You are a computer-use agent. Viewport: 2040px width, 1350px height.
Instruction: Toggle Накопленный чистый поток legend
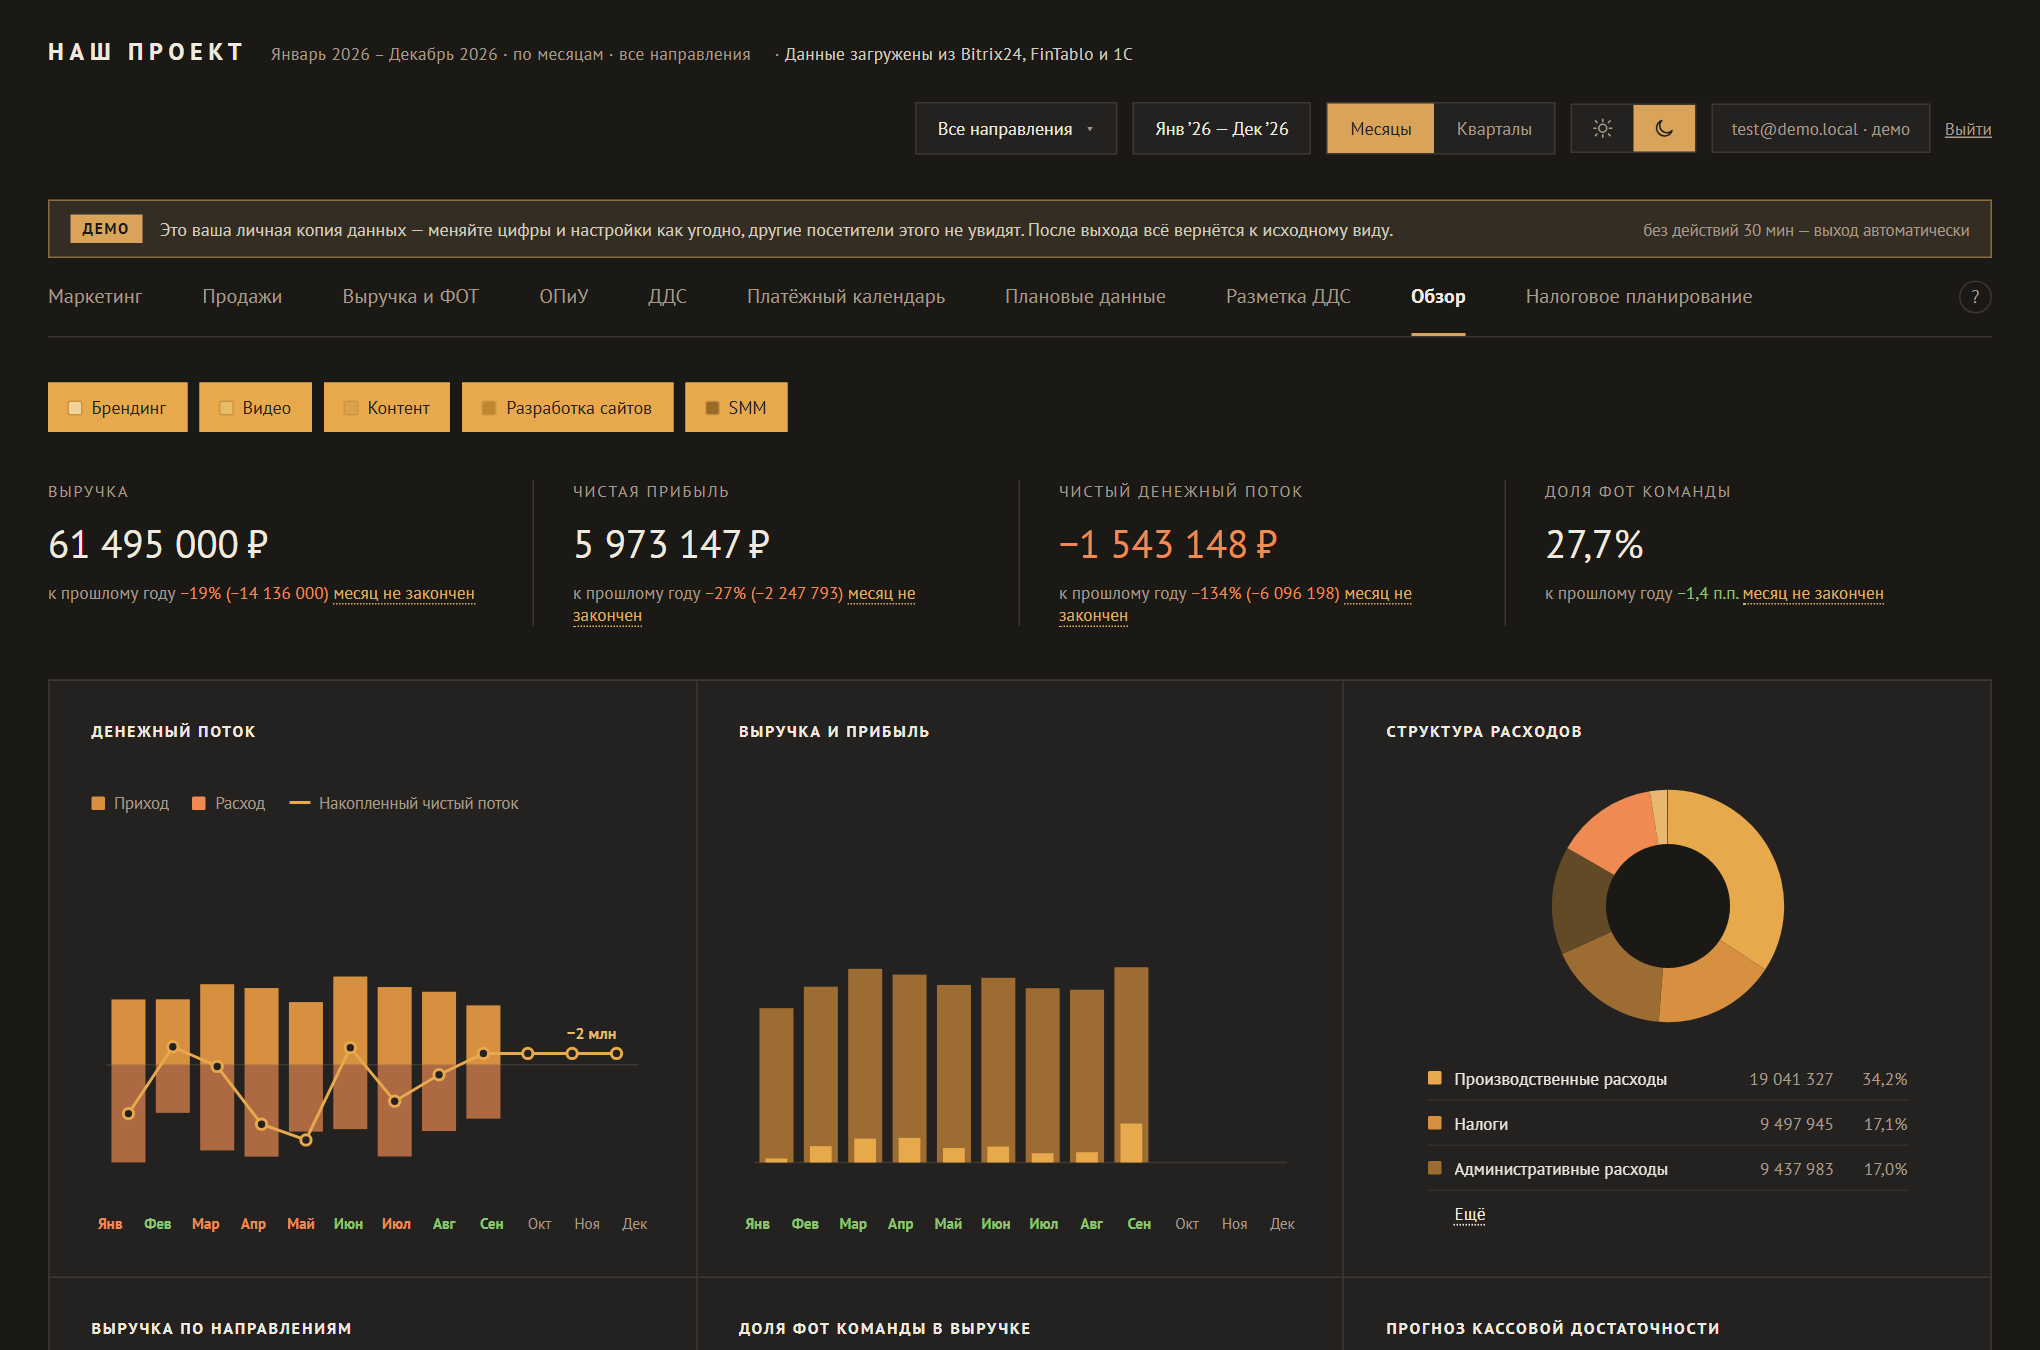click(x=404, y=803)
